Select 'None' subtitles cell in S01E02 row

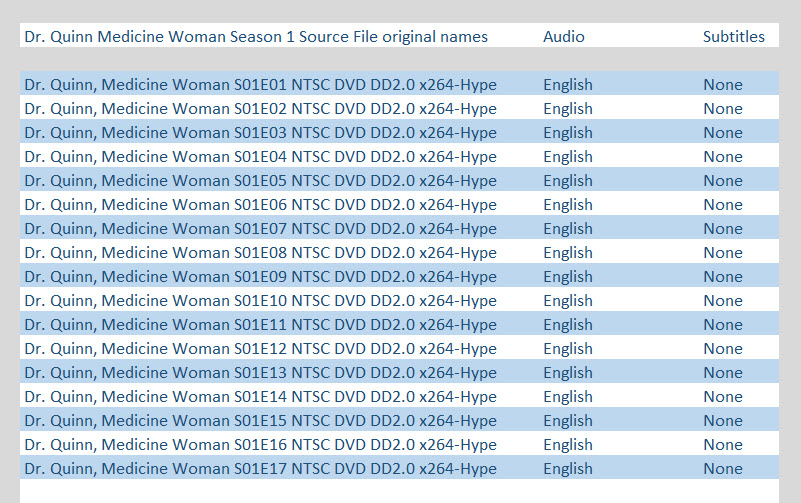coord(723,109)
